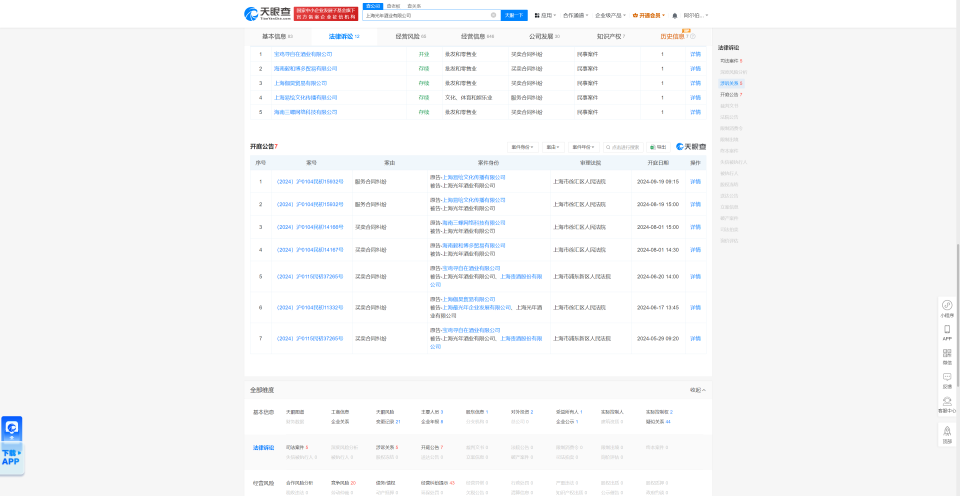Click 司法案件 in bottom 法律诉讼 row
960x496 pixels.
[296, 448]
